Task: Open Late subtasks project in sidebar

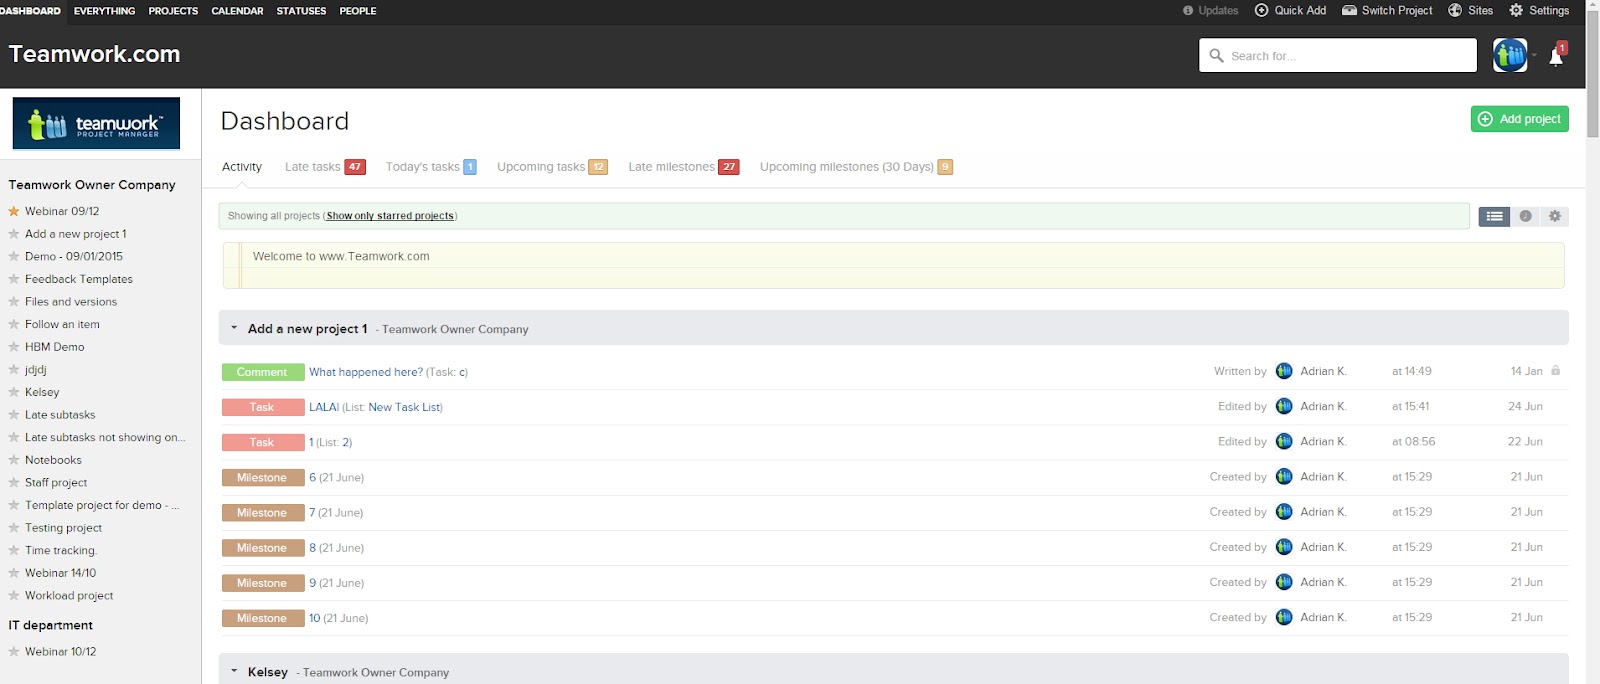Action: click(60, 415)
